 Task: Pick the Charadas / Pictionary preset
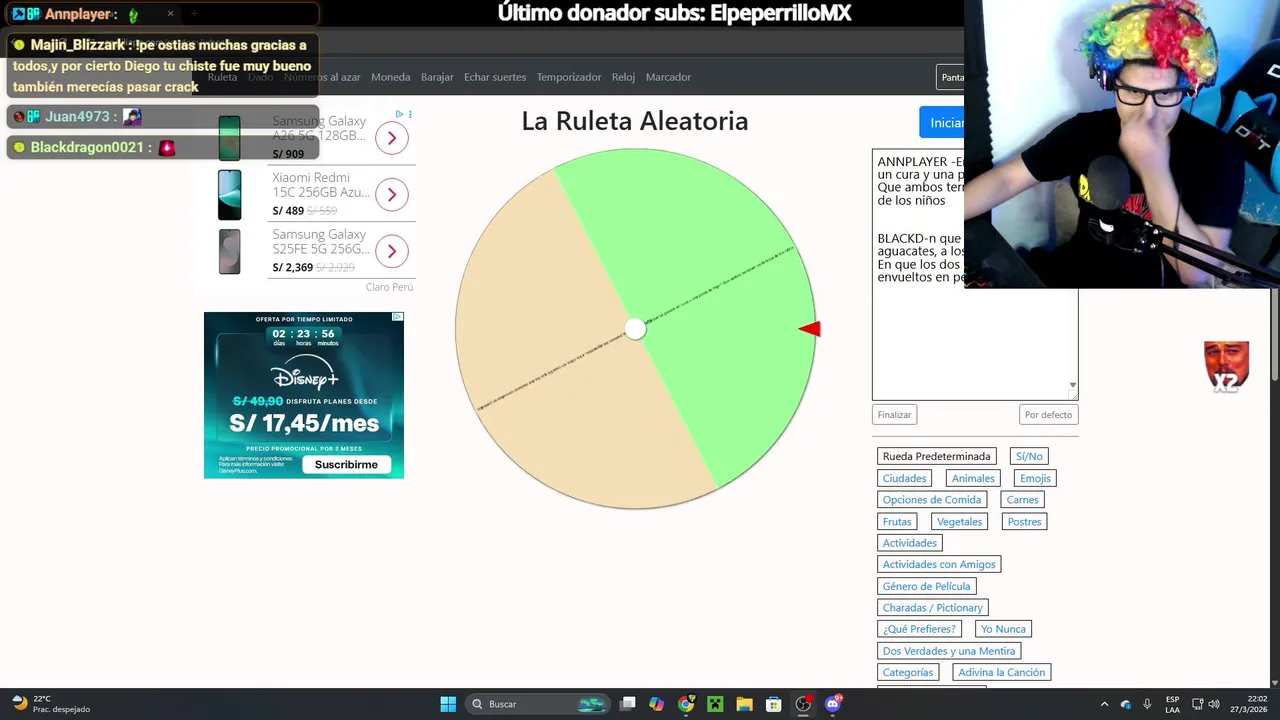point(933,608)
